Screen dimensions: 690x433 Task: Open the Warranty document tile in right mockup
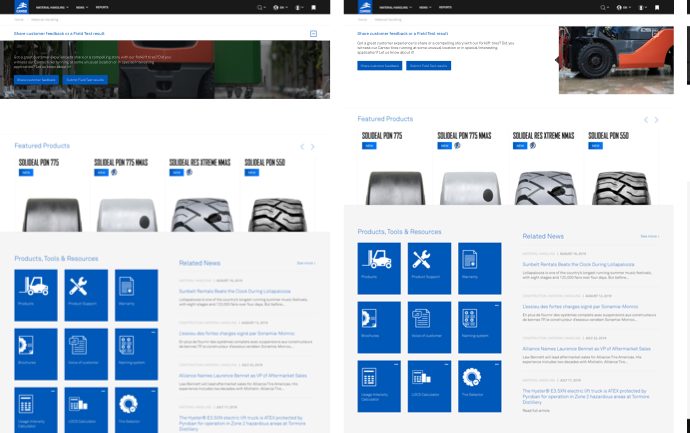click(480, 268)
